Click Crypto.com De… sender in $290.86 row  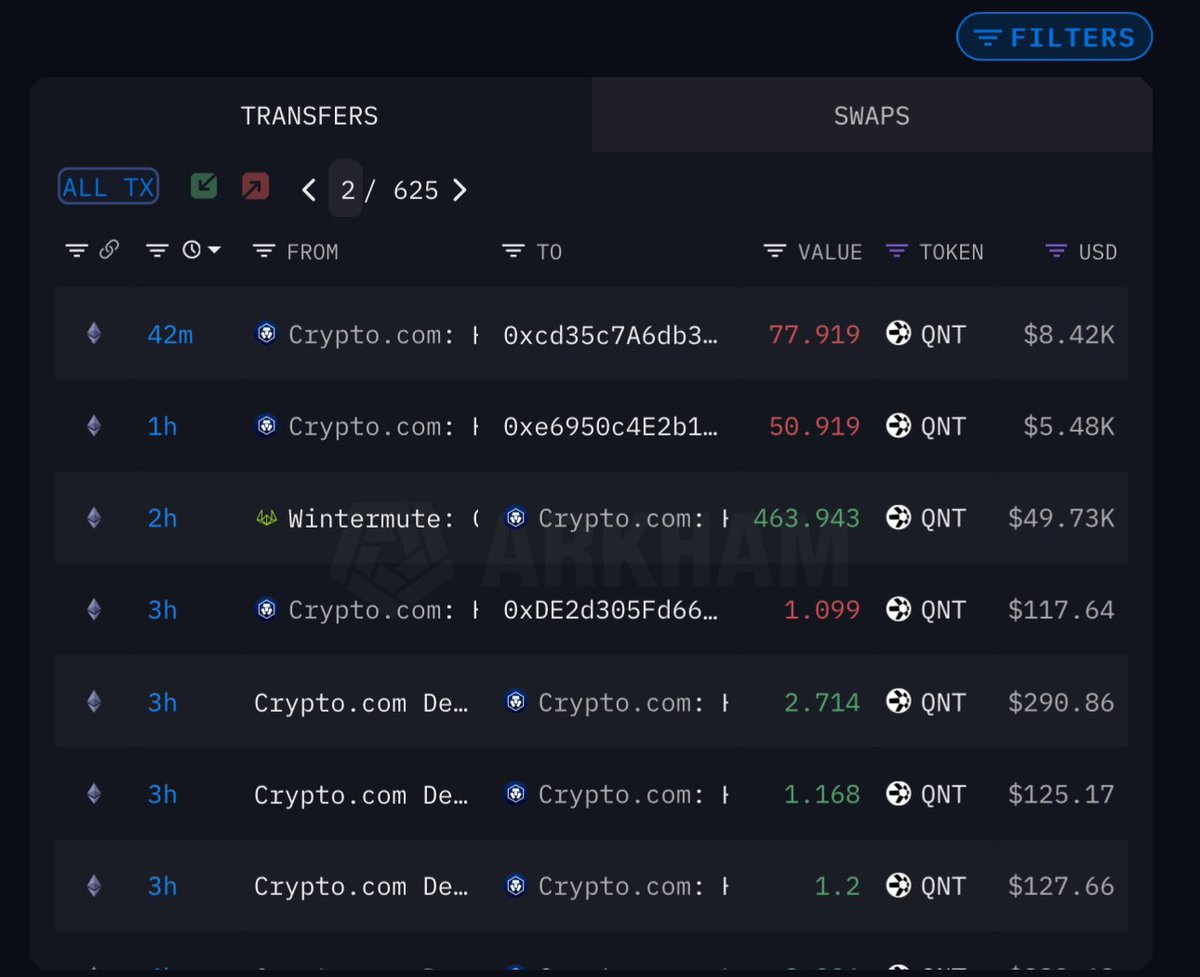click(x=361, y=702)
